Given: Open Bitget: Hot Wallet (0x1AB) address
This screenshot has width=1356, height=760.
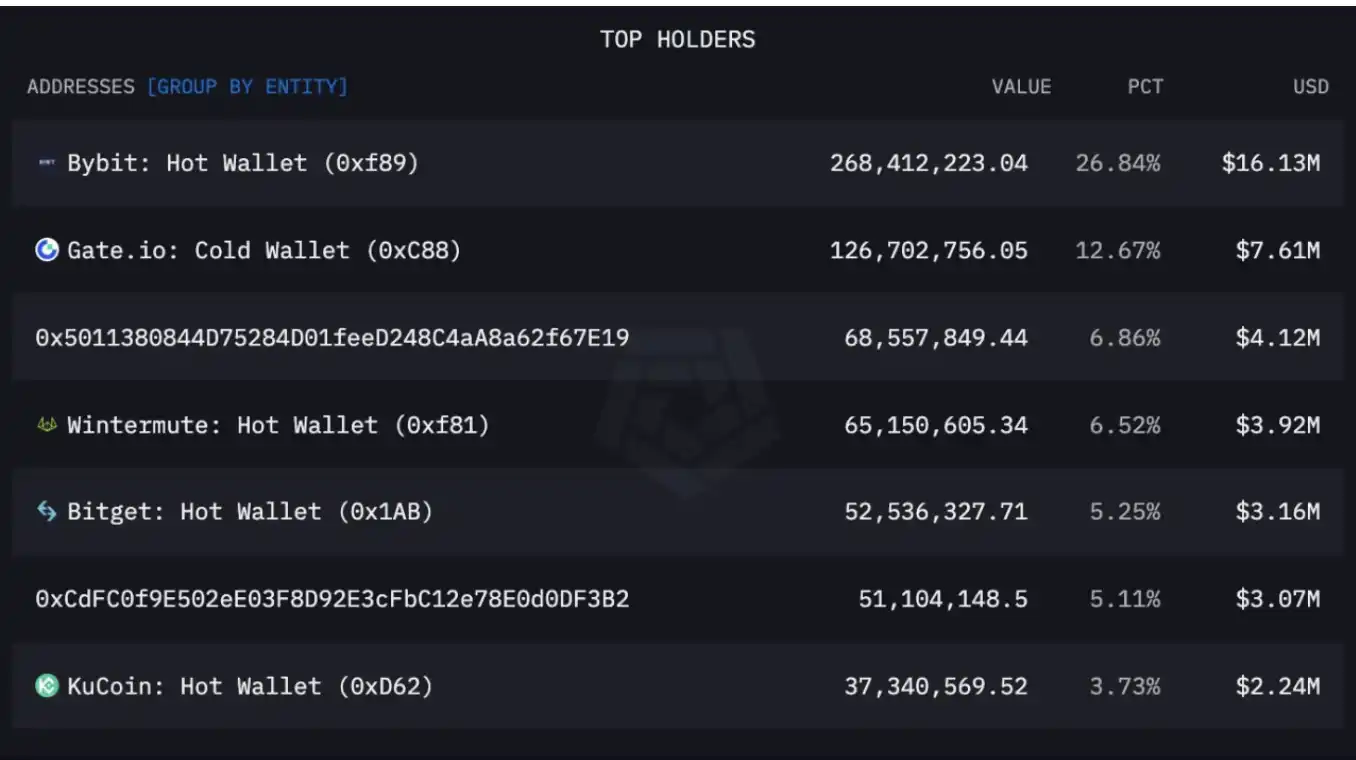Looking at the screenshot, I should pos(250,512).
